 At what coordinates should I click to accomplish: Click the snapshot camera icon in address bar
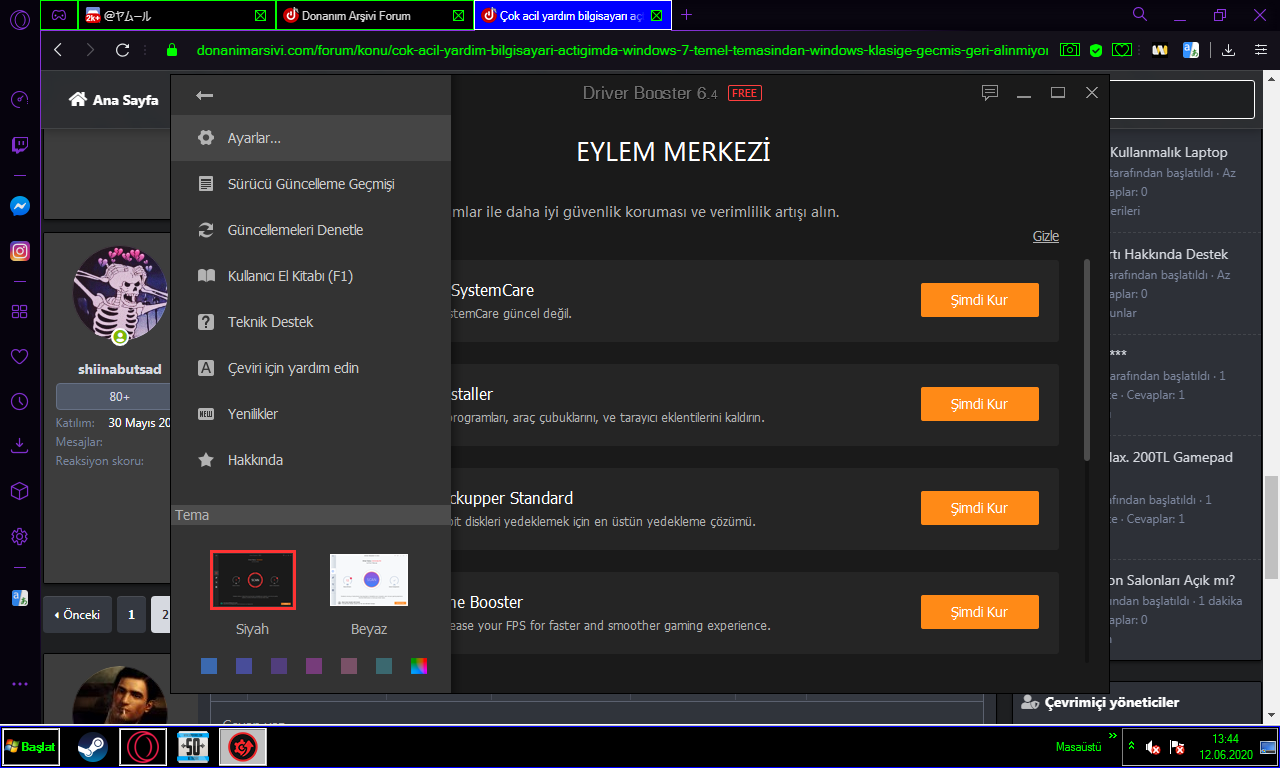(1070, 49)
